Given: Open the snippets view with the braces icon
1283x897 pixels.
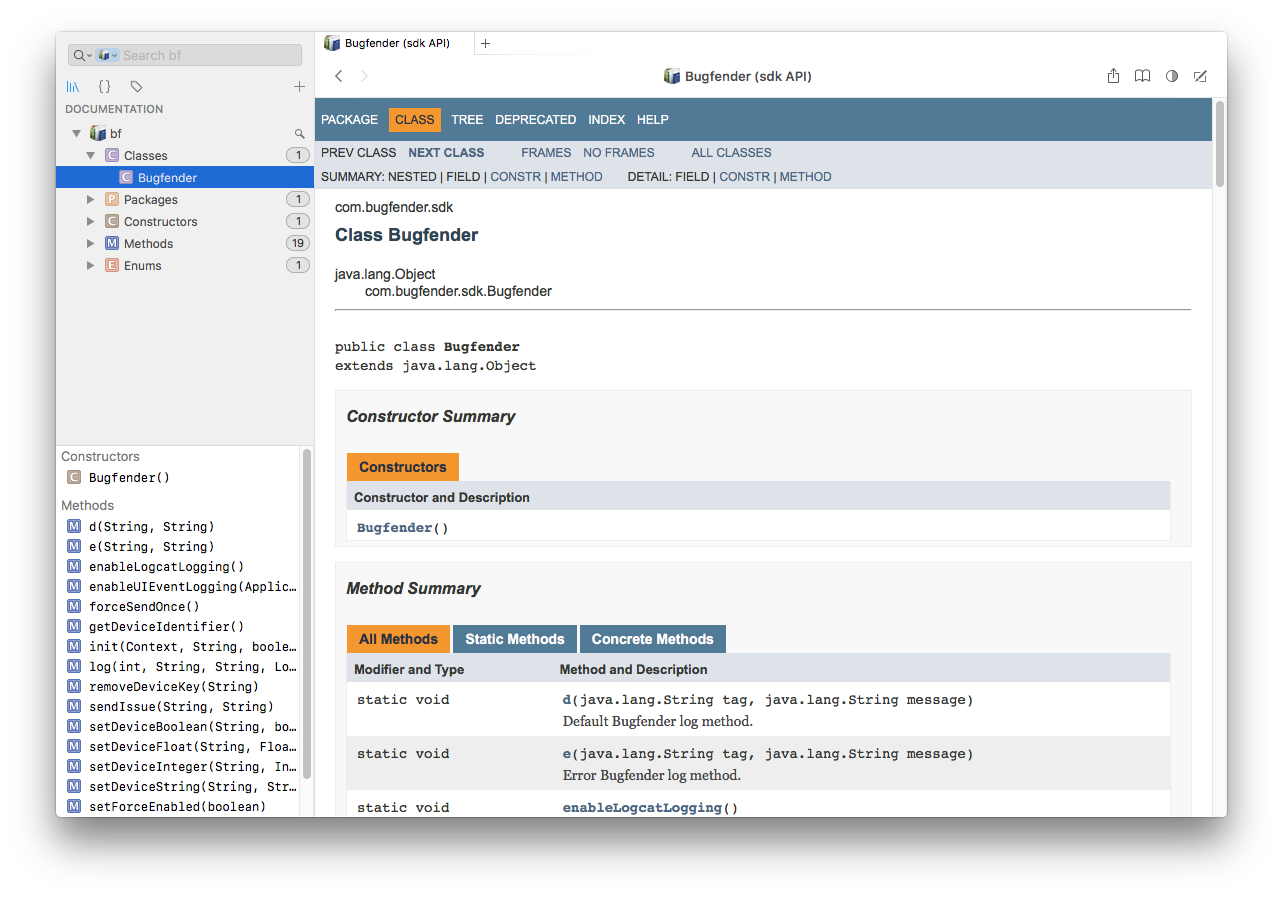Looking at the screenshot, I should 104,87.
